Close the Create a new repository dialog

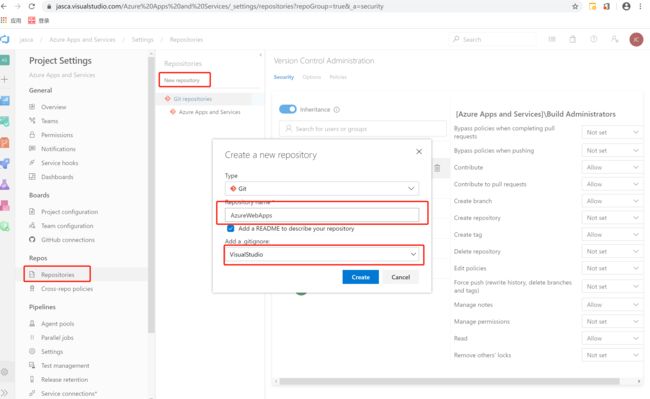tap(419, 152)
